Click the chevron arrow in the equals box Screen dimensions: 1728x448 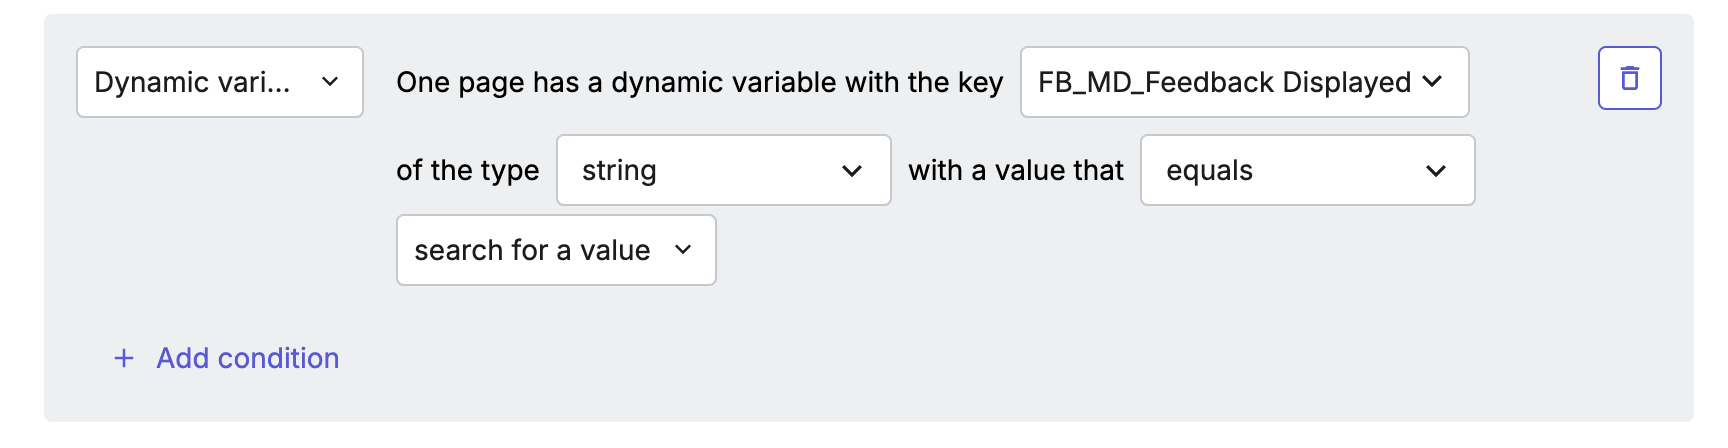click(x=1436, y=171)
